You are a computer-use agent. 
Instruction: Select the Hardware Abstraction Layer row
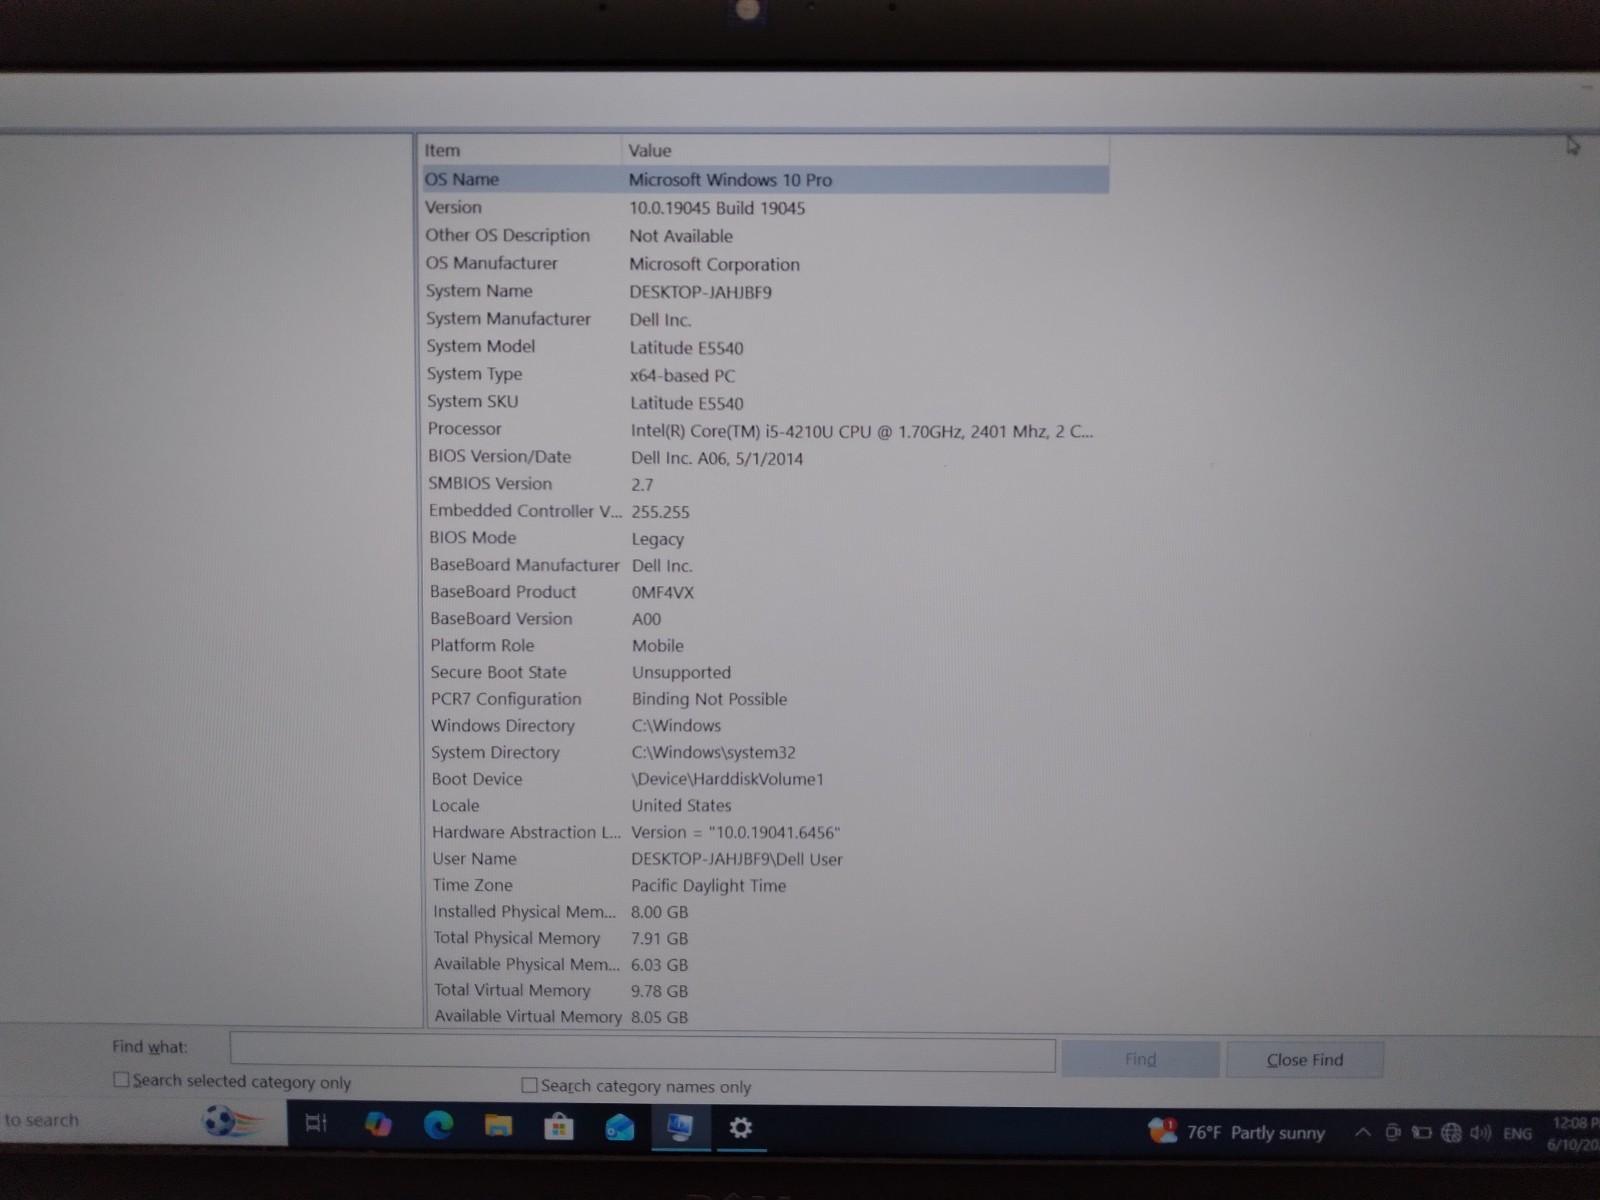tap(765, 832)
